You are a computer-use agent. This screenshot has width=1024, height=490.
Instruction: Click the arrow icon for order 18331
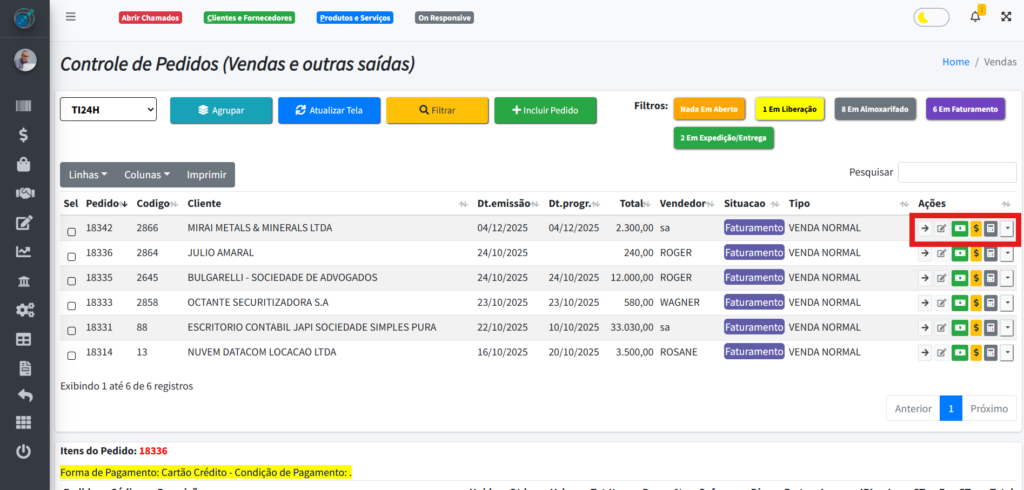point(925,328)
